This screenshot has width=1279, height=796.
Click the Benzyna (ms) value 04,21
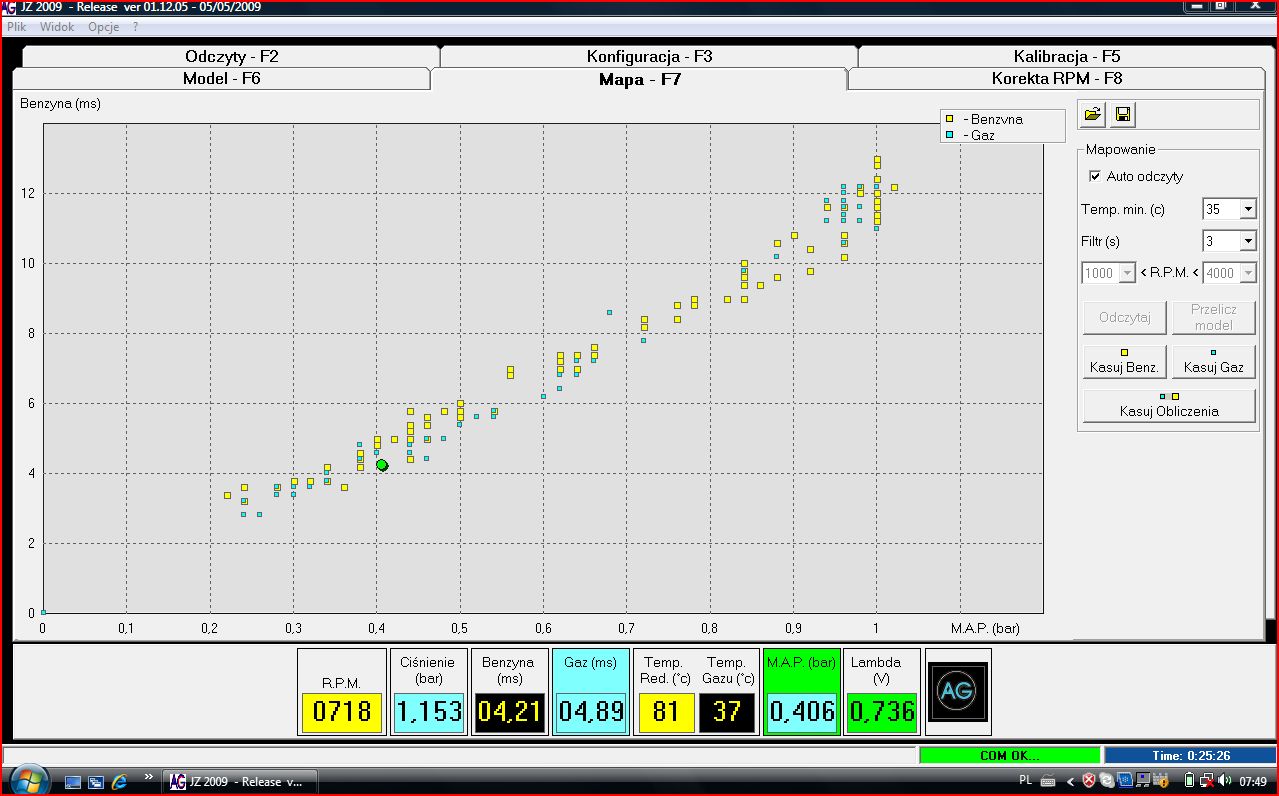[x=508, y=712]
